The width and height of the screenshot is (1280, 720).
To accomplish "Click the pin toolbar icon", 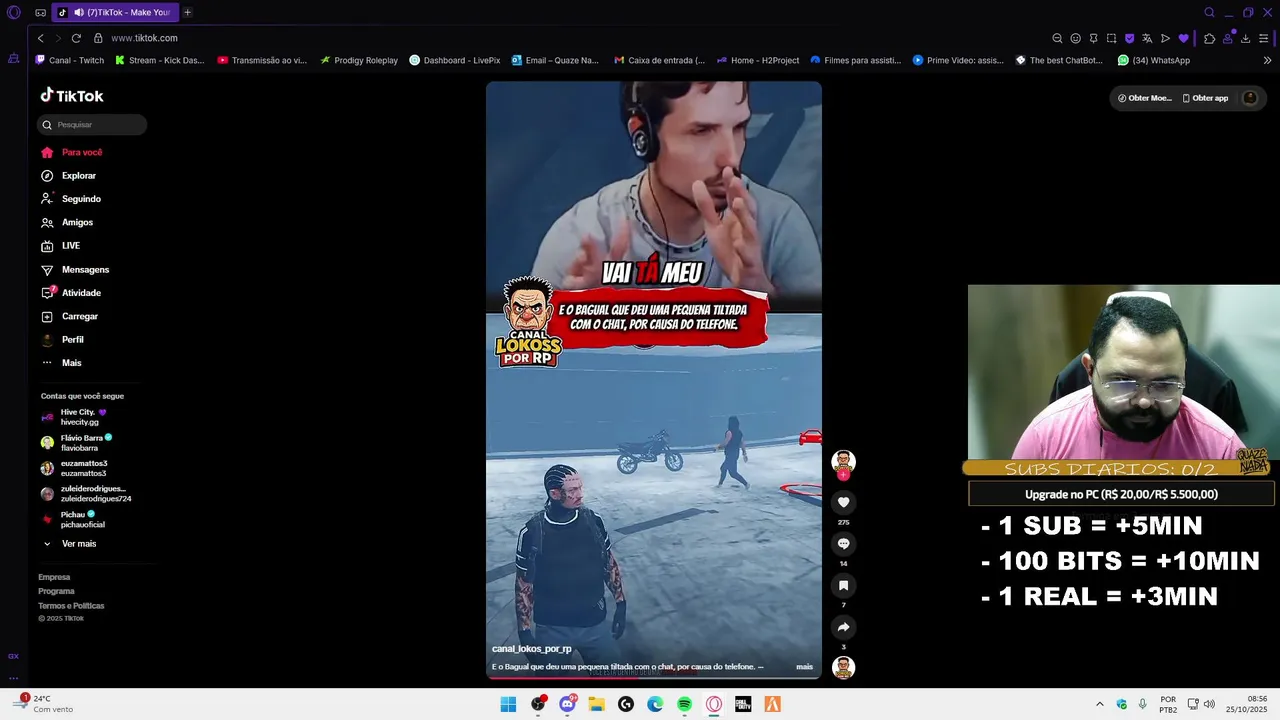I will click(x=1093, y=38).
